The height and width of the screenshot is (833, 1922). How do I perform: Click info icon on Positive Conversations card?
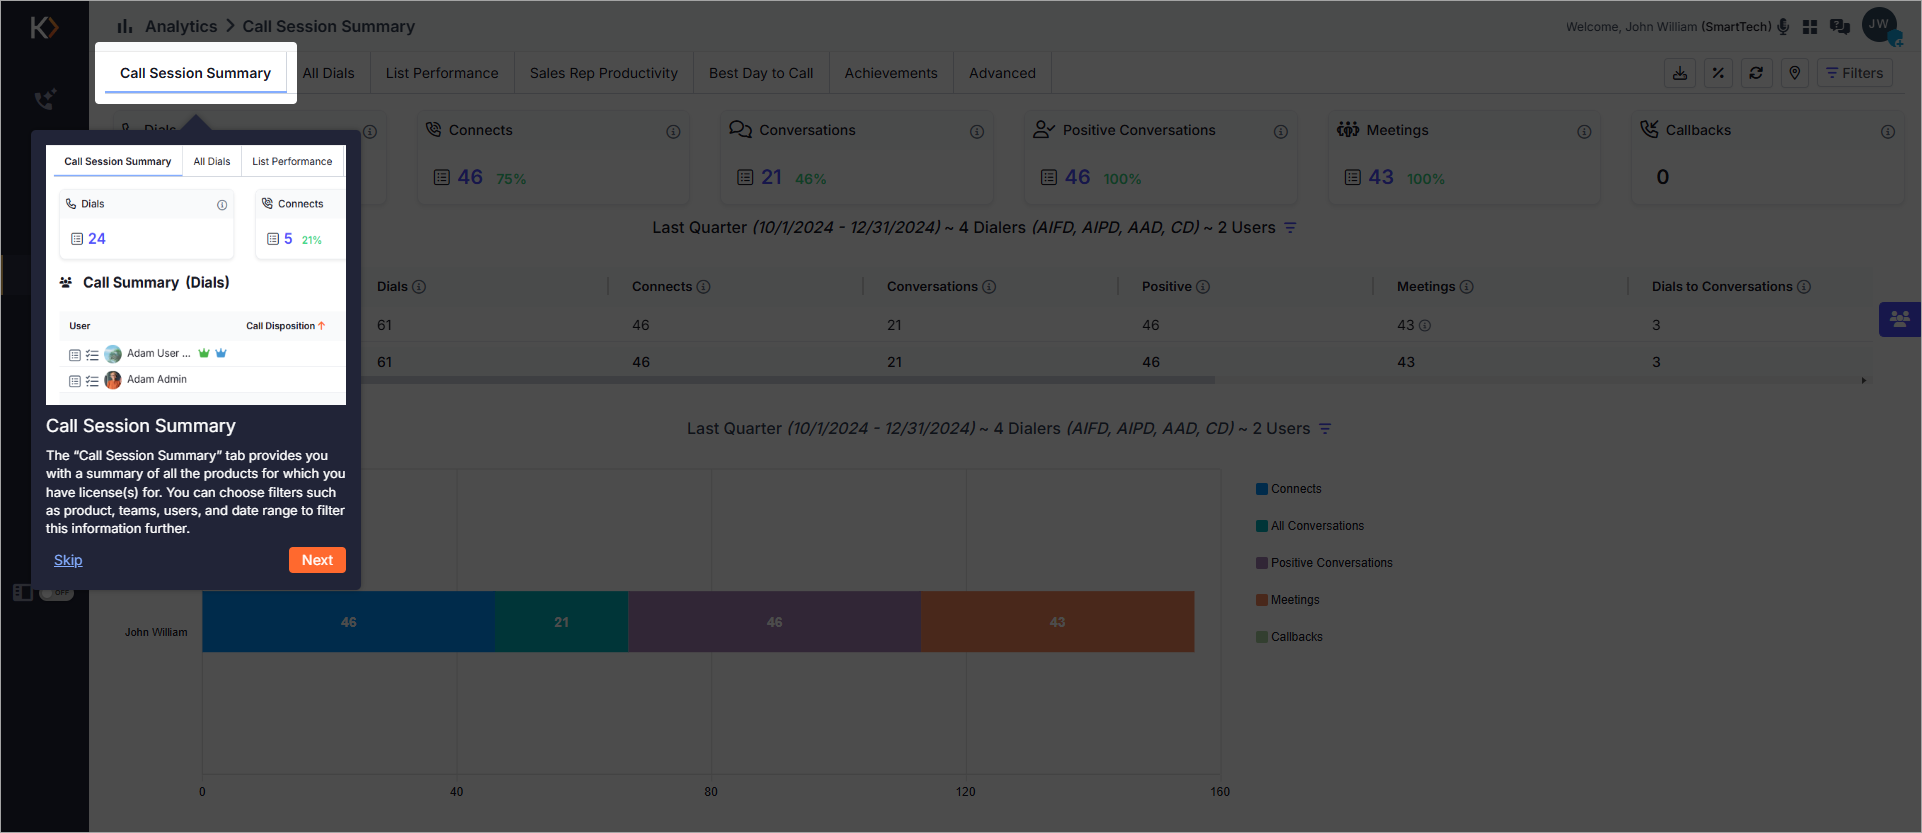tap(1280, 132)
